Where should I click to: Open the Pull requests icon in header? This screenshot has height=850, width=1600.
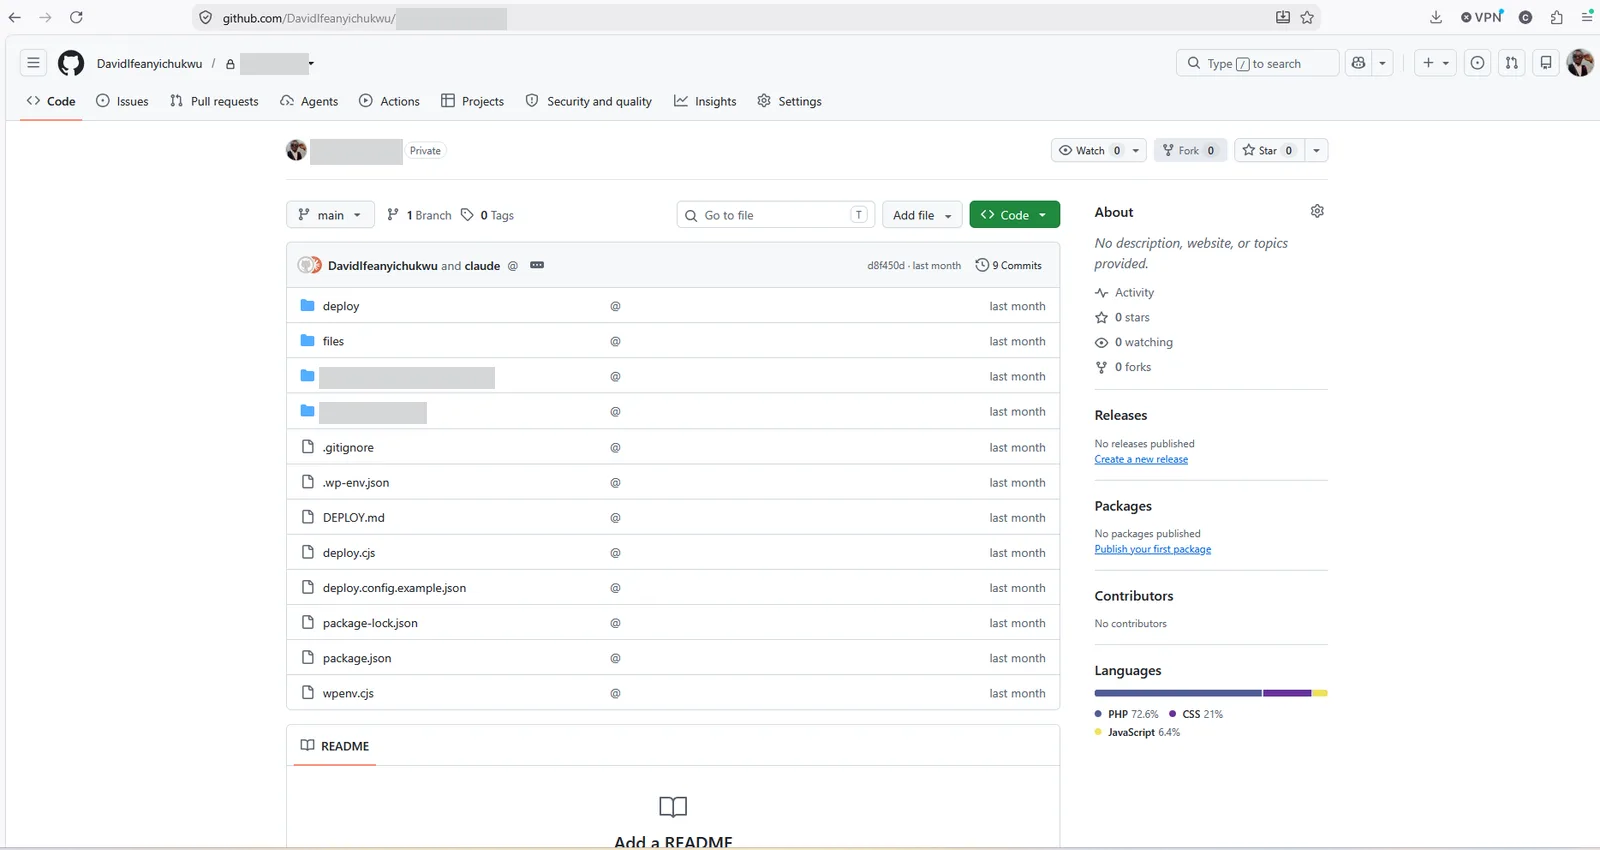(1511, 63)
